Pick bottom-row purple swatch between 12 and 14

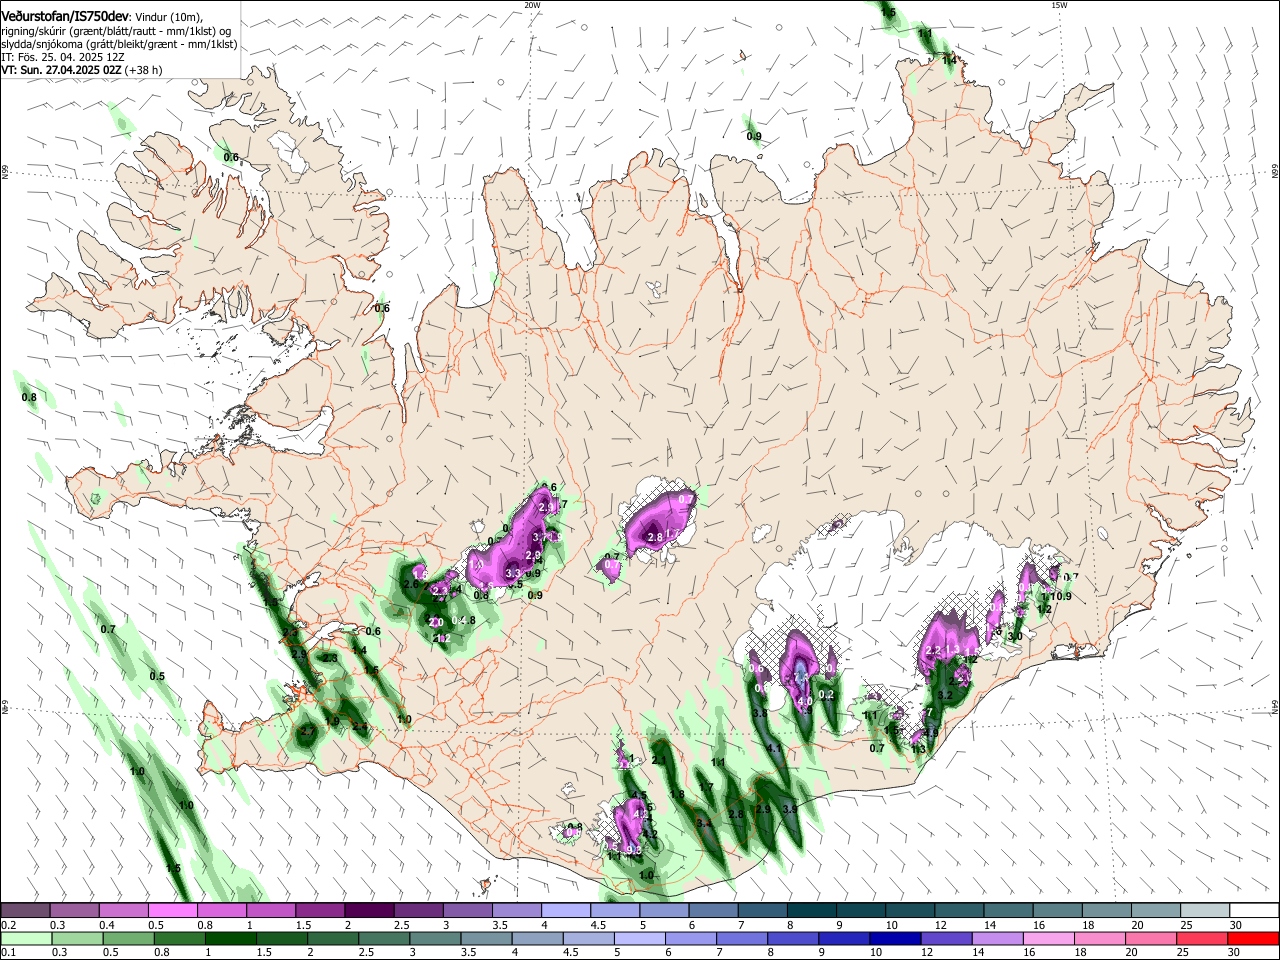tap(946, 938)
